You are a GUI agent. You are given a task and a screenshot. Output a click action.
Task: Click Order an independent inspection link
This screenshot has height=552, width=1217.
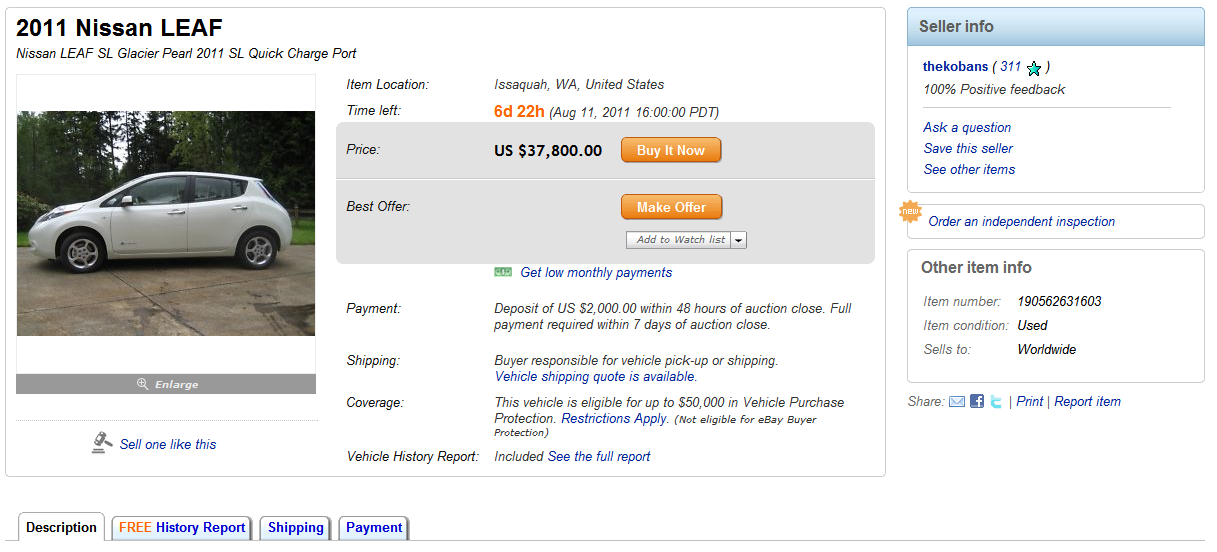tap(1021, 222)
